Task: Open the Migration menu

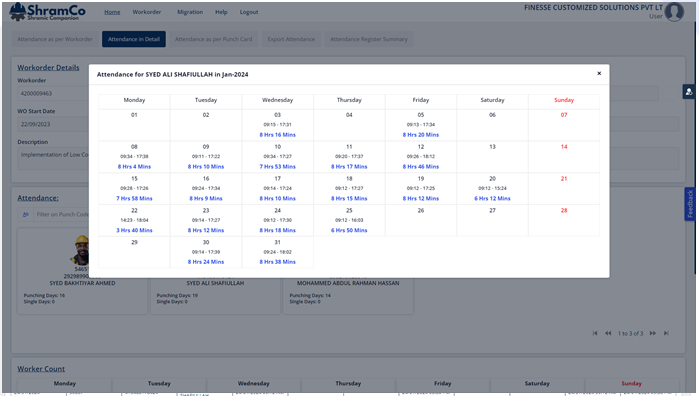Action: click(190, 12)
